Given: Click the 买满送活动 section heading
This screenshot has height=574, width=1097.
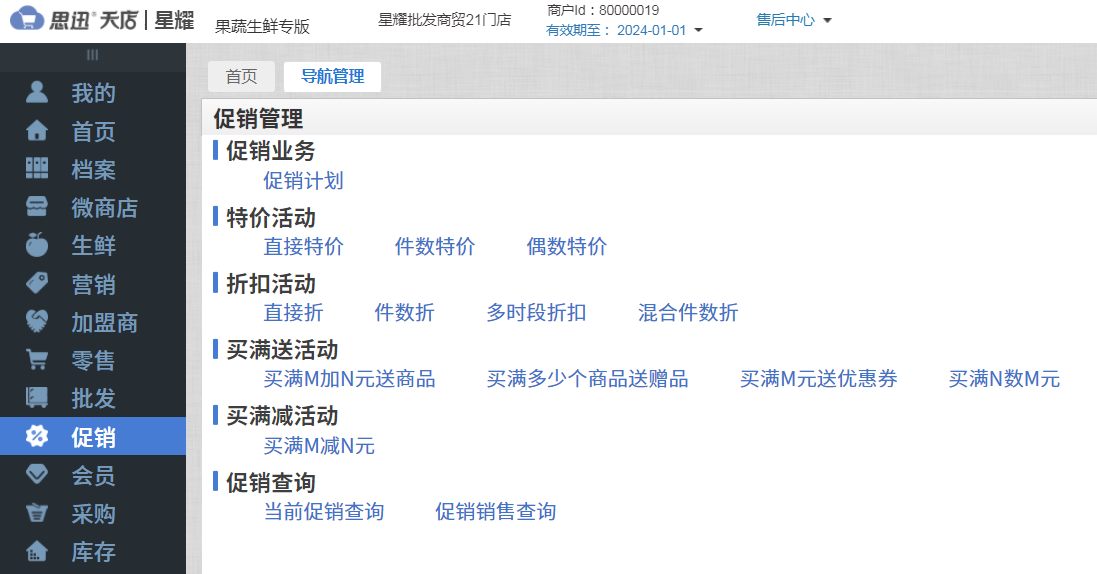Looking at the screenshot, I should point(282,349).
